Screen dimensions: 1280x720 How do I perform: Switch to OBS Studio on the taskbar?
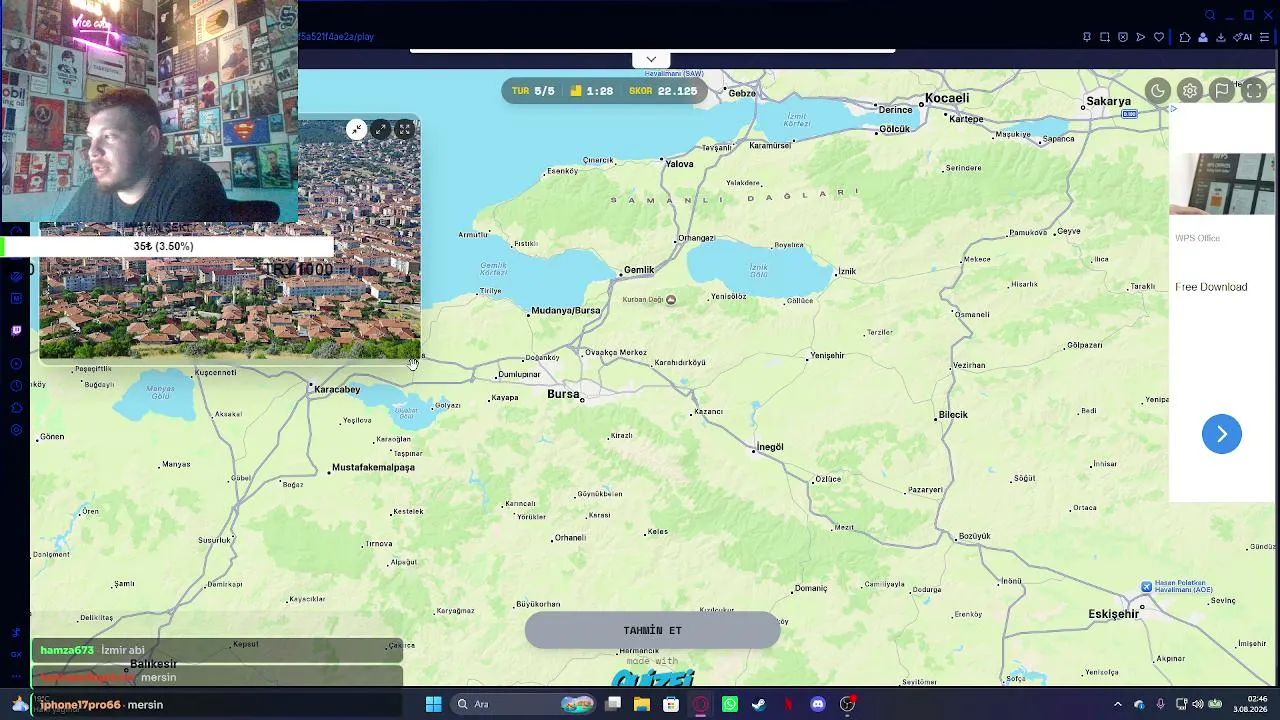[847, 704]
